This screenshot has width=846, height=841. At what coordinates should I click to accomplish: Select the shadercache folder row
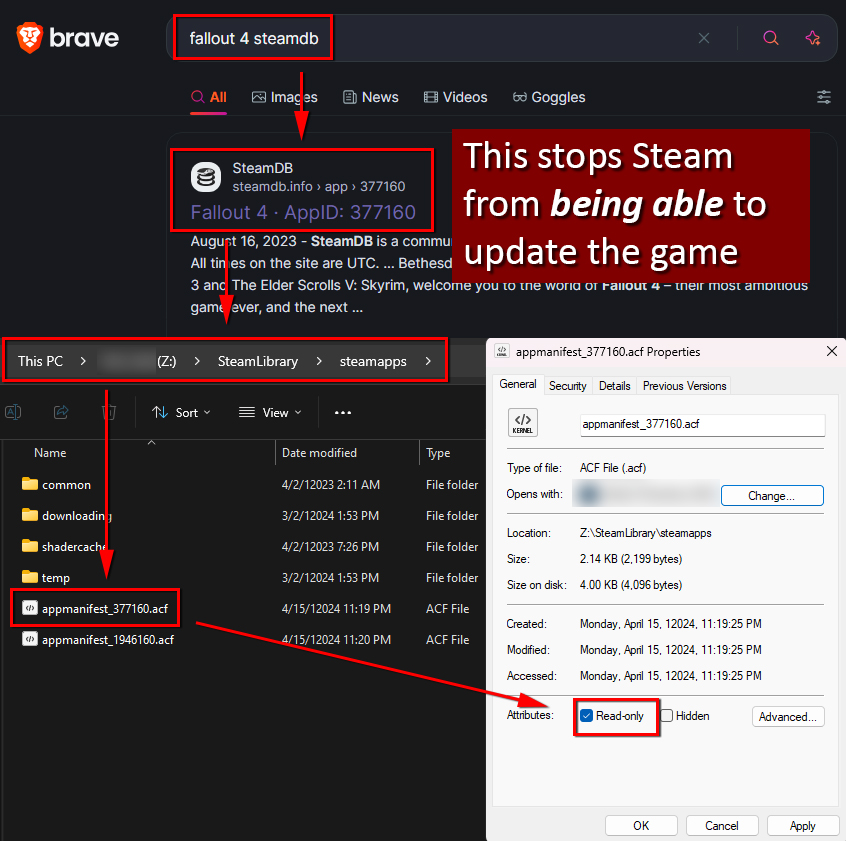point(243,546)
